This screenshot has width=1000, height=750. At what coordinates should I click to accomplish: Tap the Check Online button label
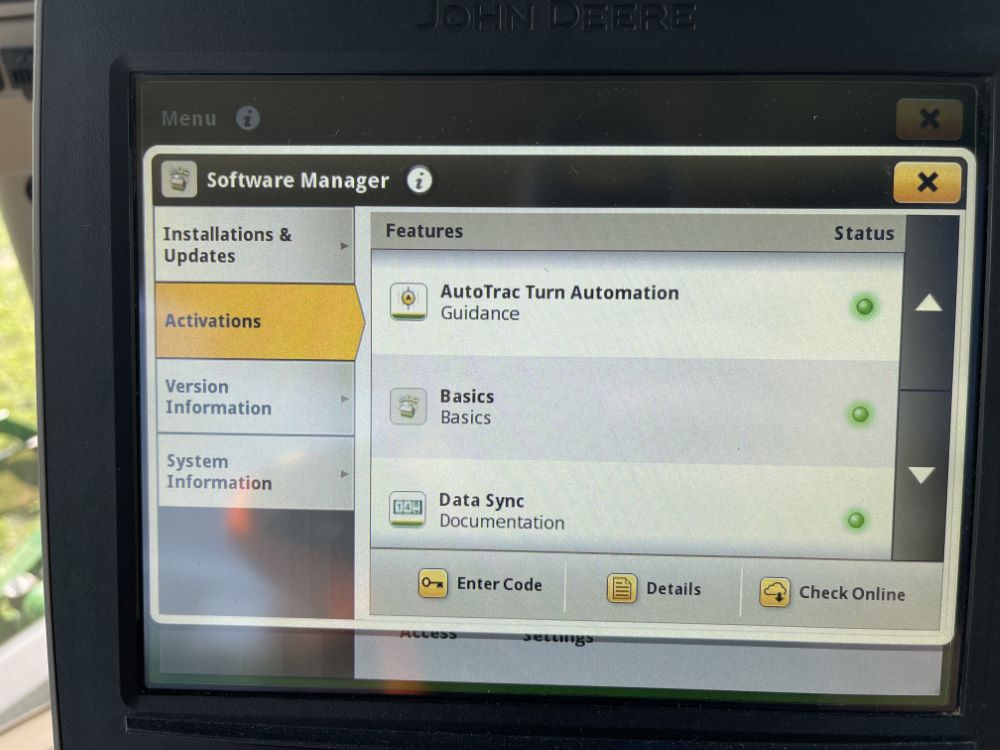pyautogui.click(x=852, y=594)
